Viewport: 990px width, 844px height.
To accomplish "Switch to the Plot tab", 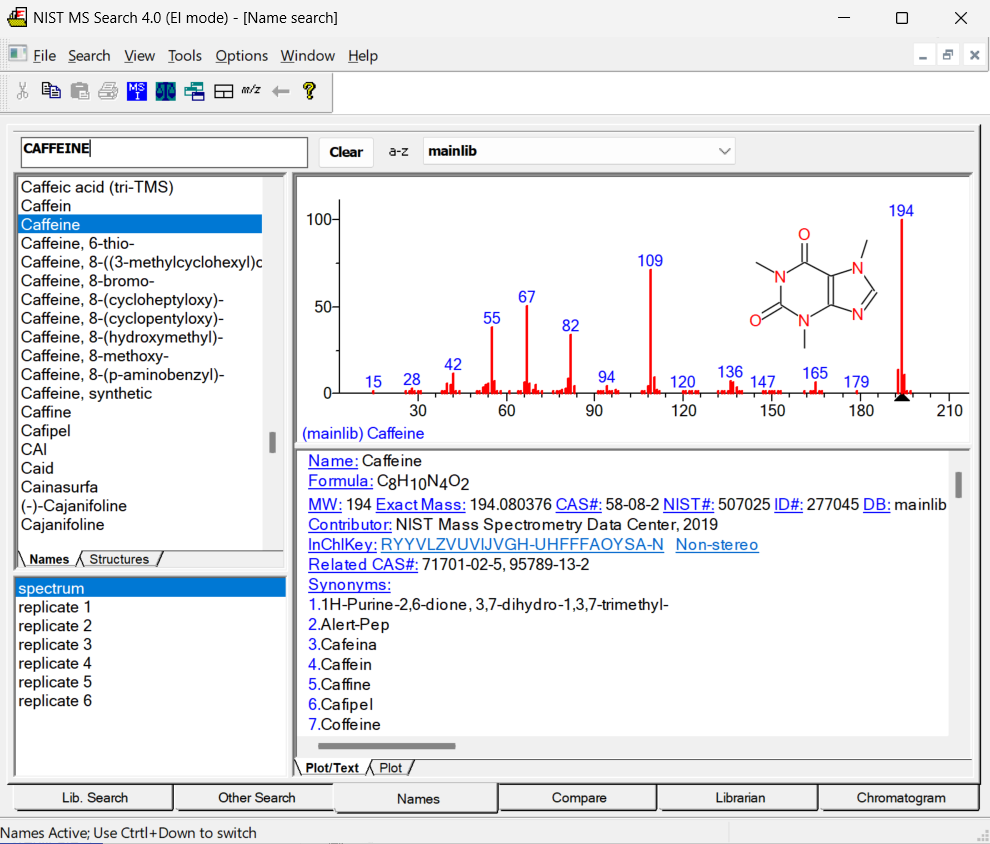I will (x=390, y=768).
